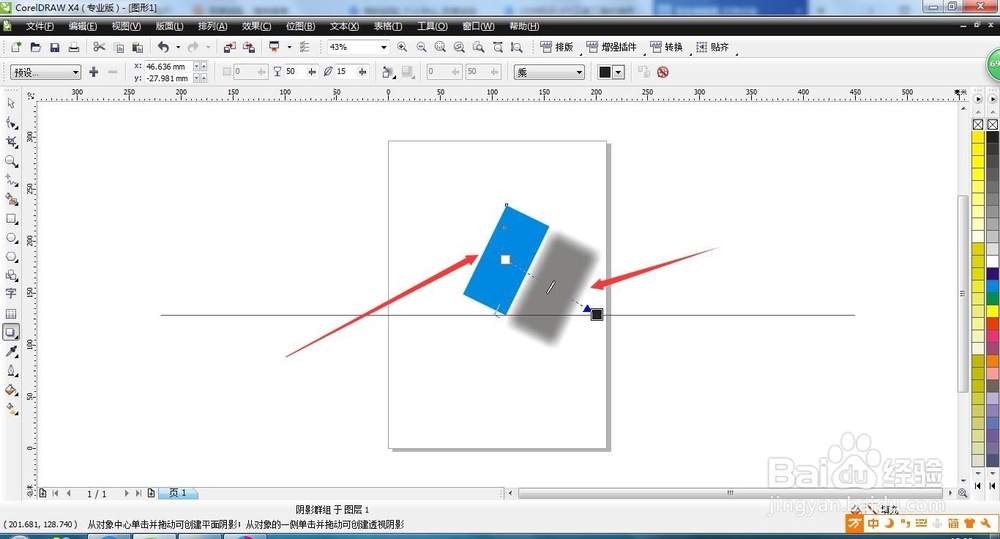Expand the application launcher dropdown arrow
Image resolution: width=1000 pixels, height=539 pixels.
(289, 47)
